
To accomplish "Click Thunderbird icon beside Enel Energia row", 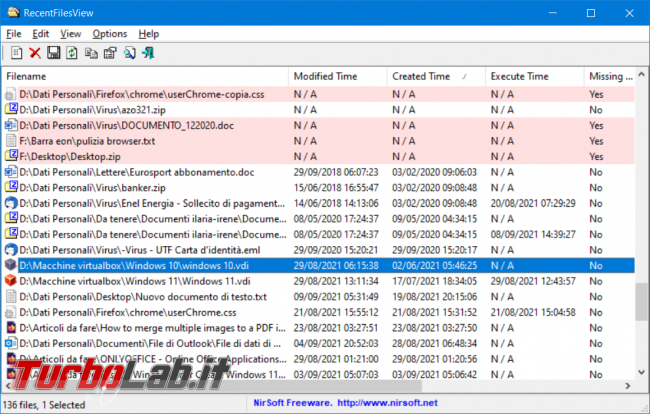I will [10, 203].
